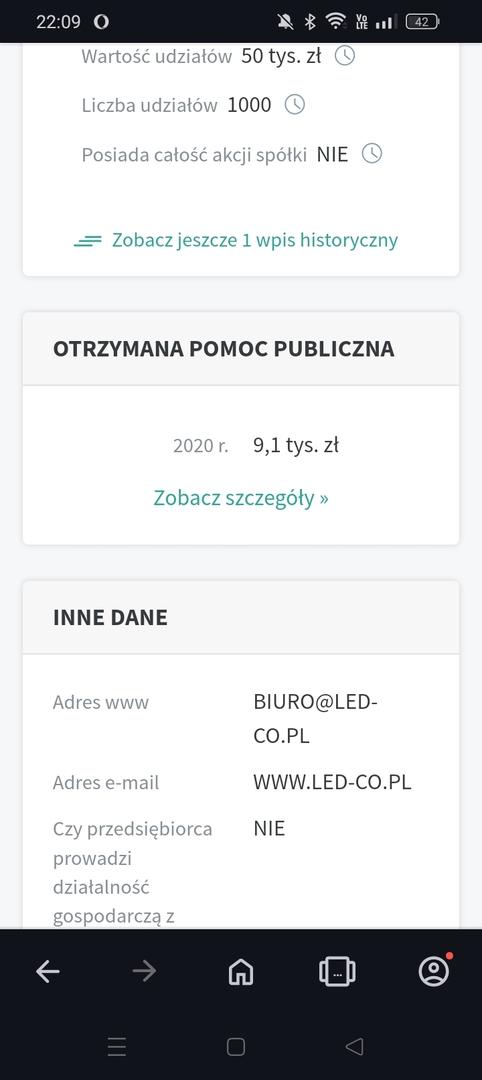The image size is (482, 1080).
Task: Open the browser tabs switcher
Action: 337,971
